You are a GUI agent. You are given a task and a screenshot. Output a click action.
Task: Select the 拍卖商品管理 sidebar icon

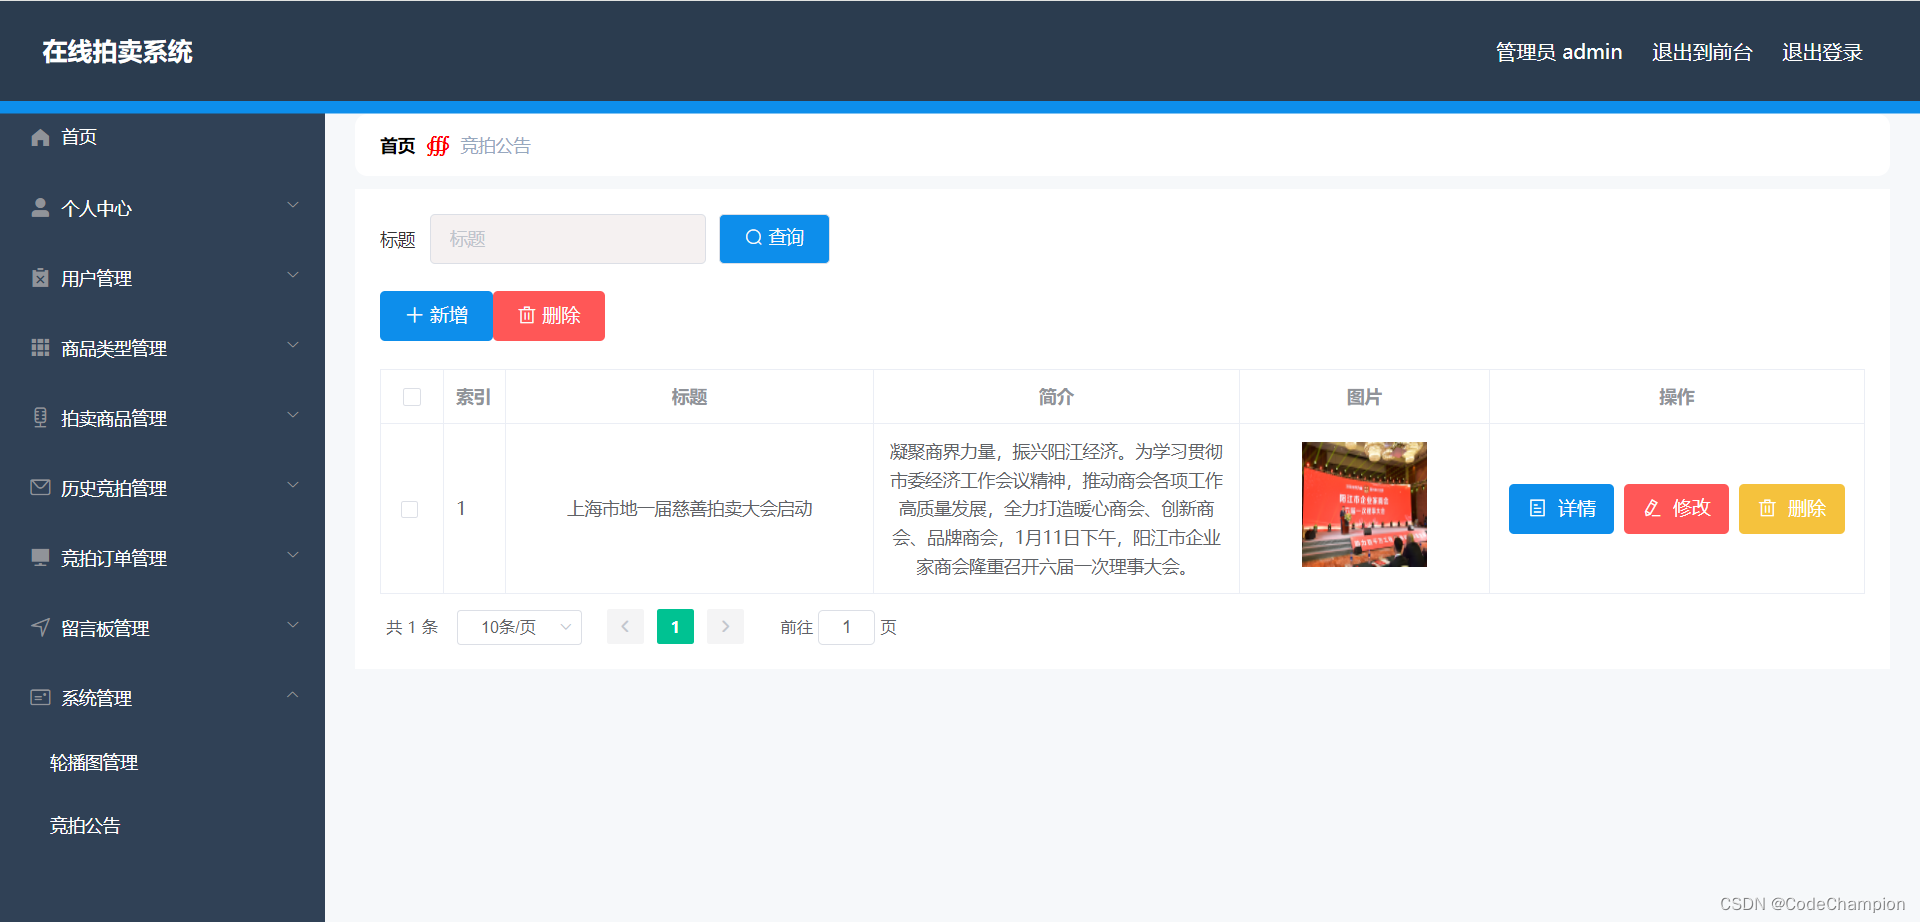pos(40,417)
